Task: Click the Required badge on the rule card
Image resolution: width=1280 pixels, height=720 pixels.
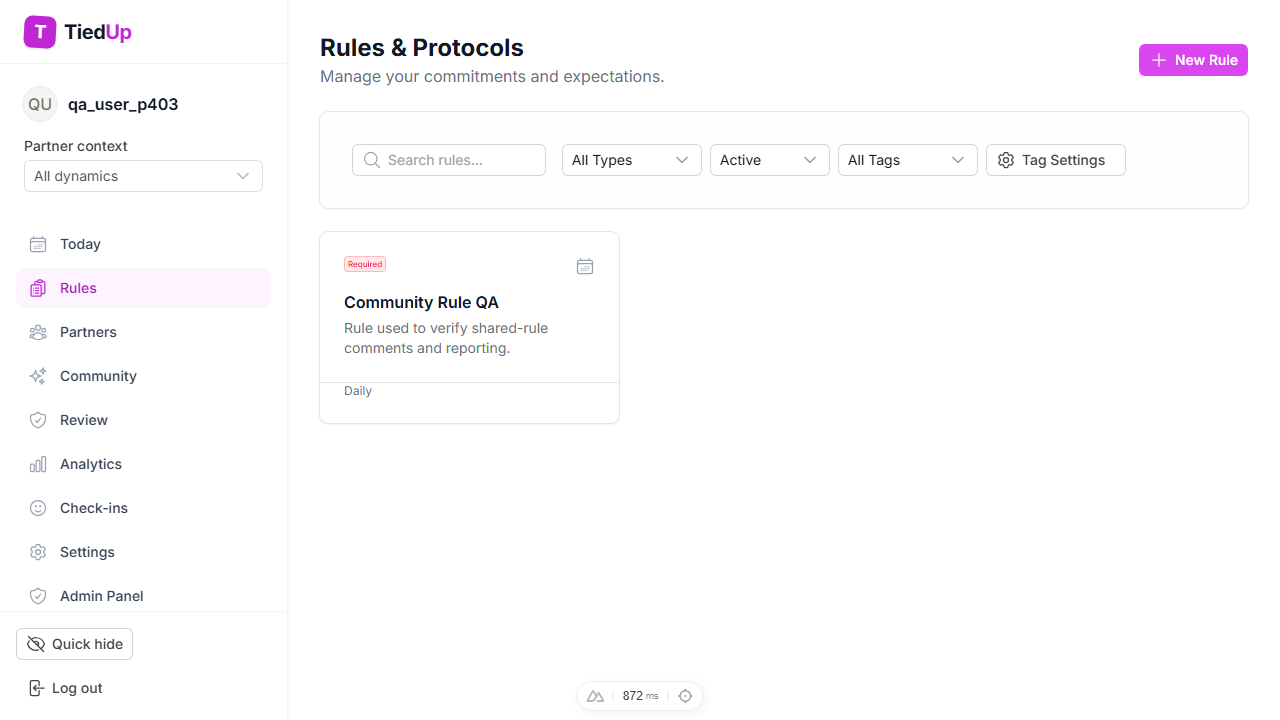Action: (364, 264)
